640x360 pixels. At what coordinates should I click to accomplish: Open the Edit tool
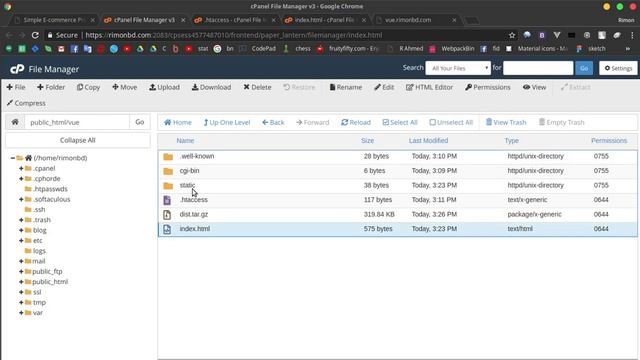384,87
